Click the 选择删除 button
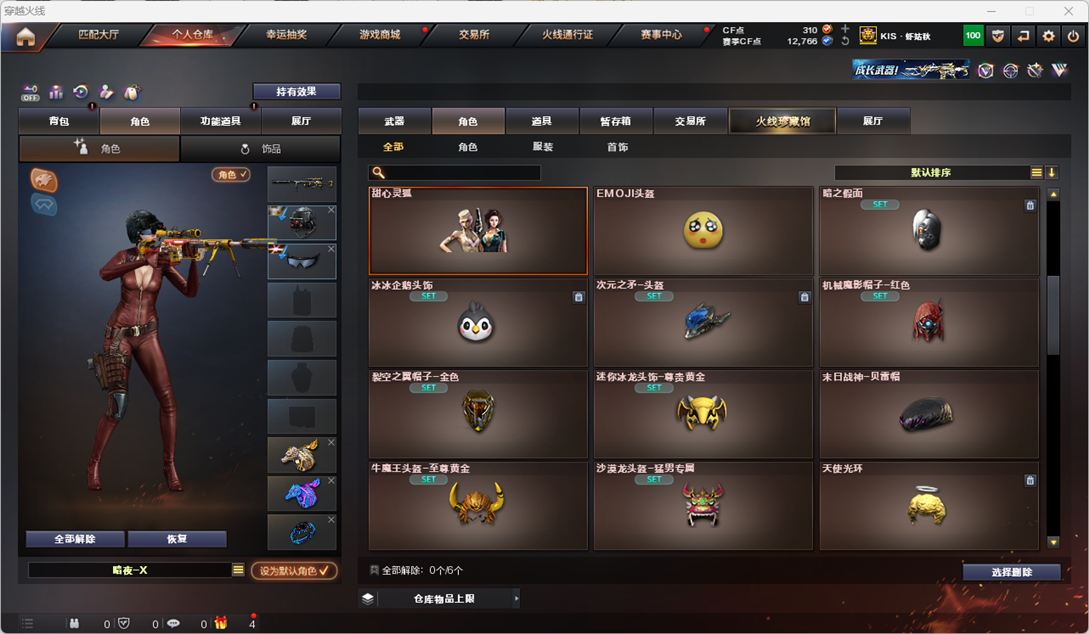 click(x=1011, y=572)
